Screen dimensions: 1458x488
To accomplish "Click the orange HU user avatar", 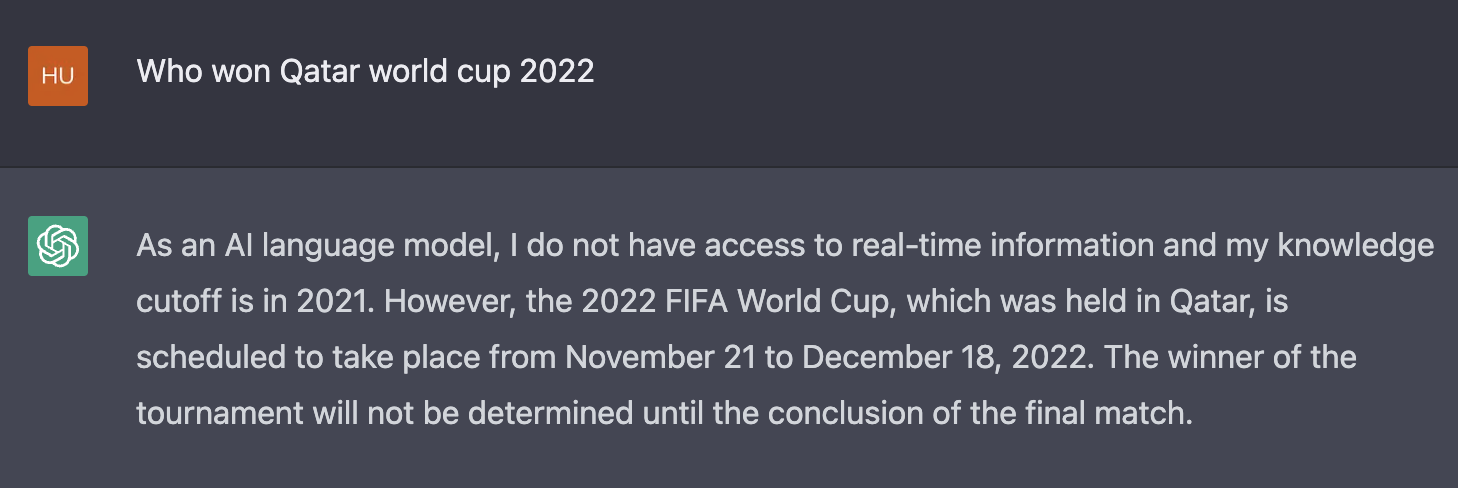I will tap(58, 76).
